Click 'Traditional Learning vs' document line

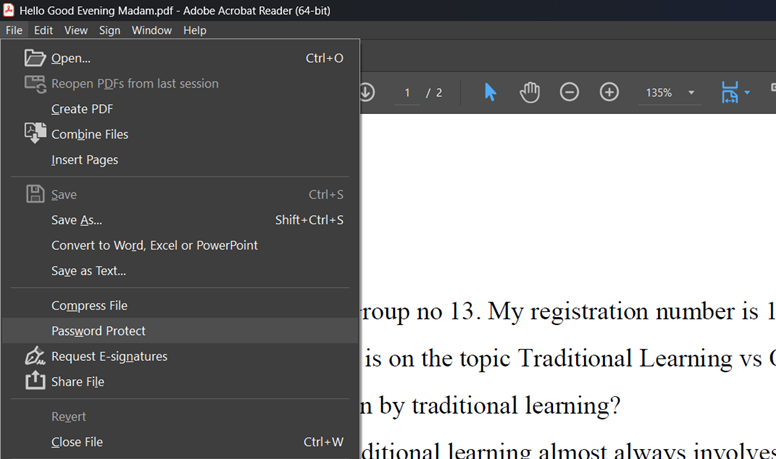click(640, 359)
